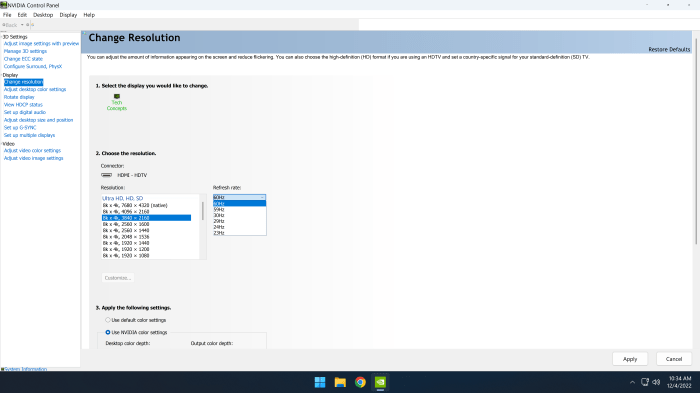Open the Display menu

click(x=68, y=15)
